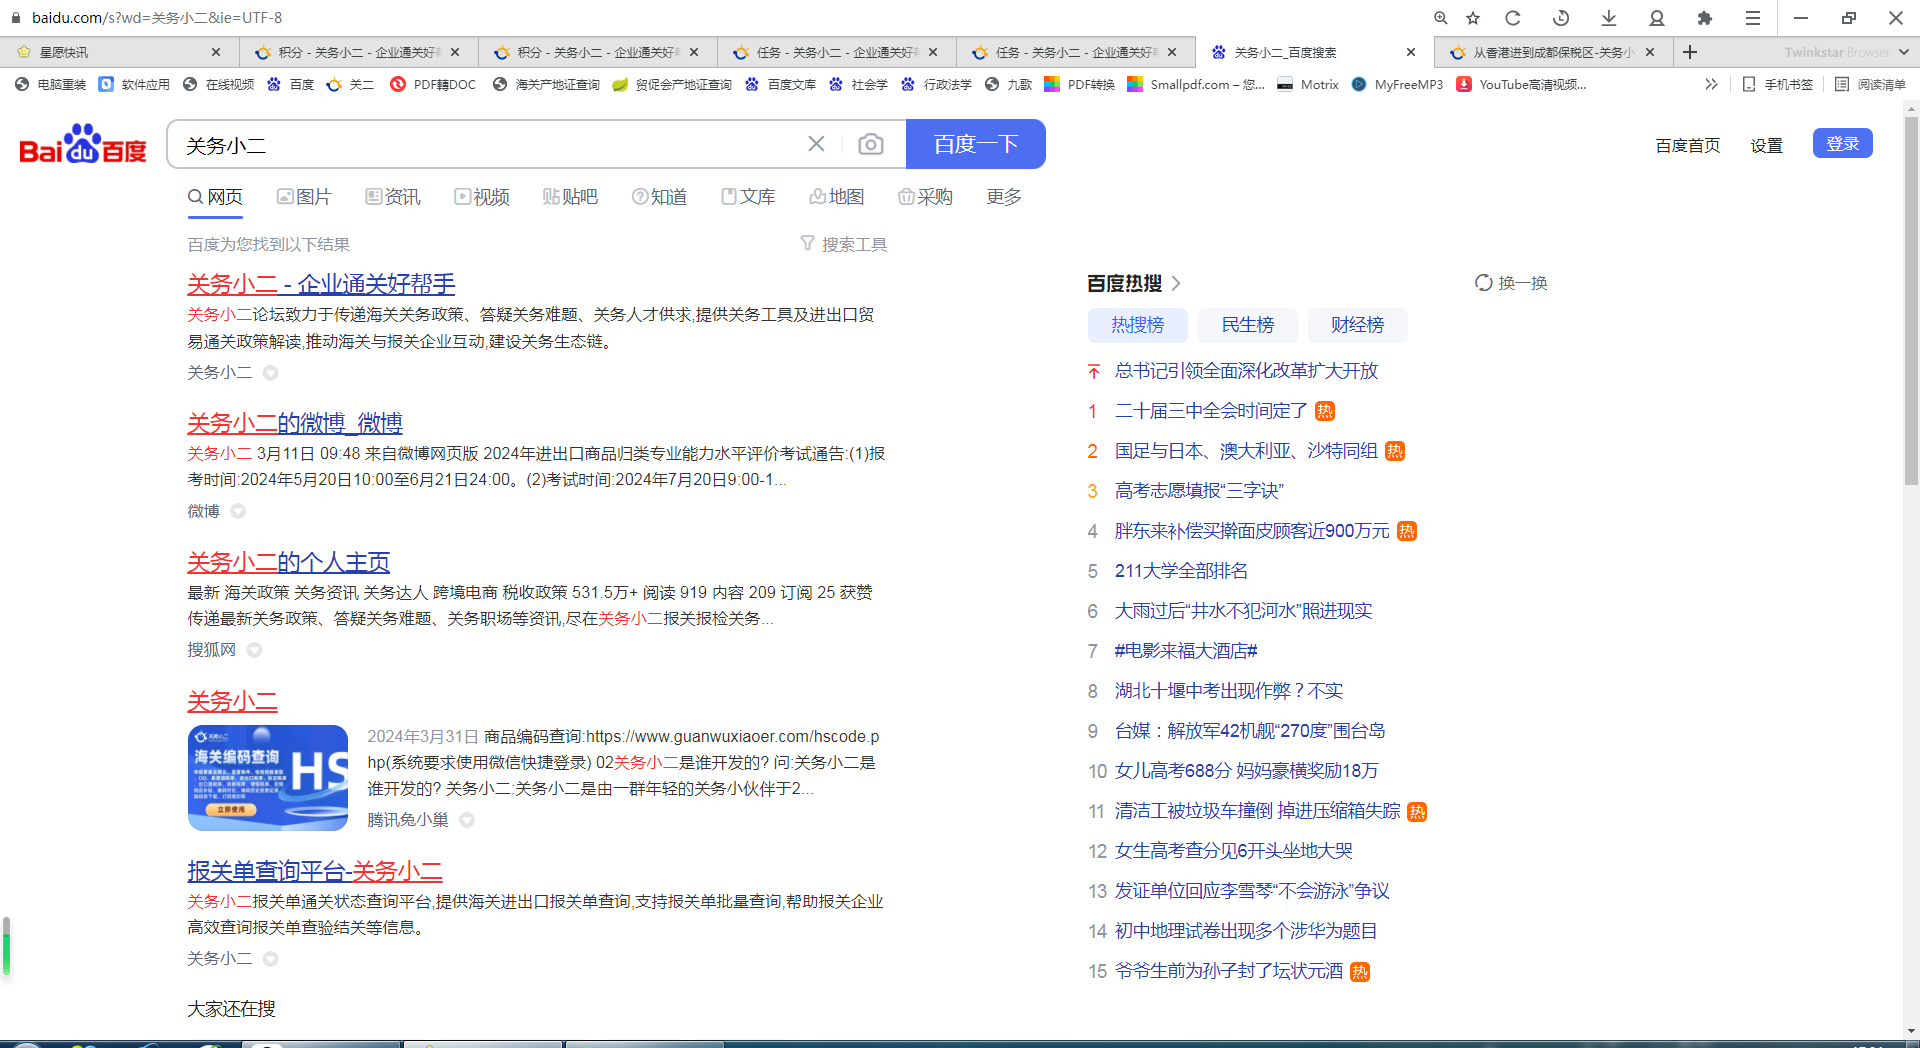Open 手机书签 mobile bookmarks
This screenshot has height=1048, width=1920.
point(1777,84)
